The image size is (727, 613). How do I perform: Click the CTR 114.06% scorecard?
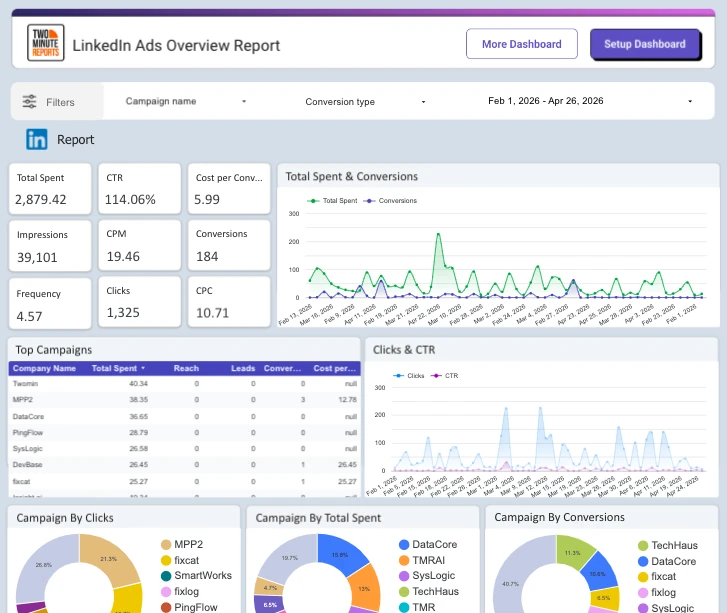tap(140, 189)
